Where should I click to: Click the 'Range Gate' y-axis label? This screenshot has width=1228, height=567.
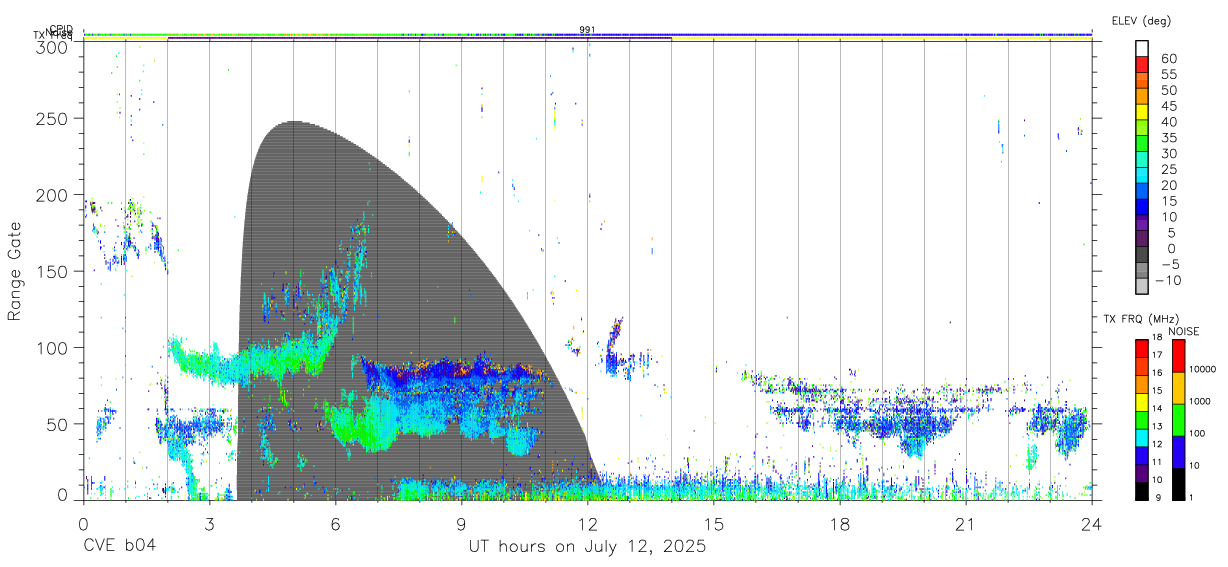click(15, 272)
